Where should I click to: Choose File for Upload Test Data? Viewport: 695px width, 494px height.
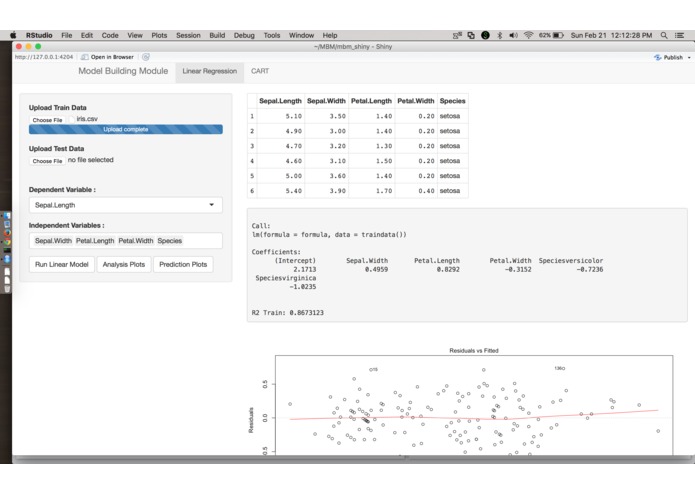click(x=47, y=161)
